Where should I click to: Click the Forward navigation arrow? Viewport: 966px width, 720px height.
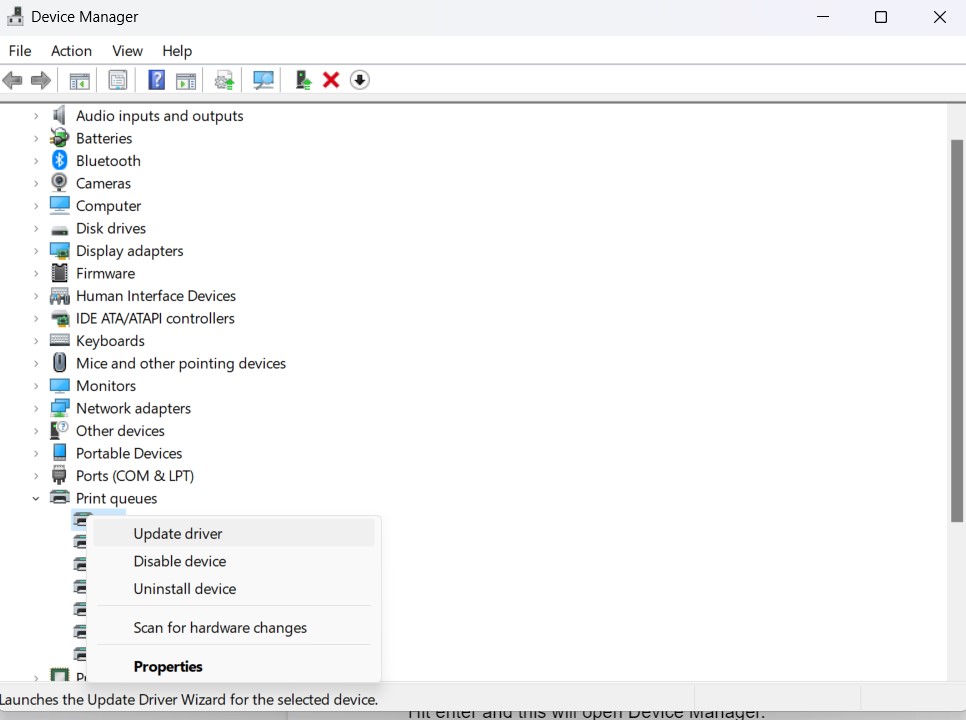(40, 80)
